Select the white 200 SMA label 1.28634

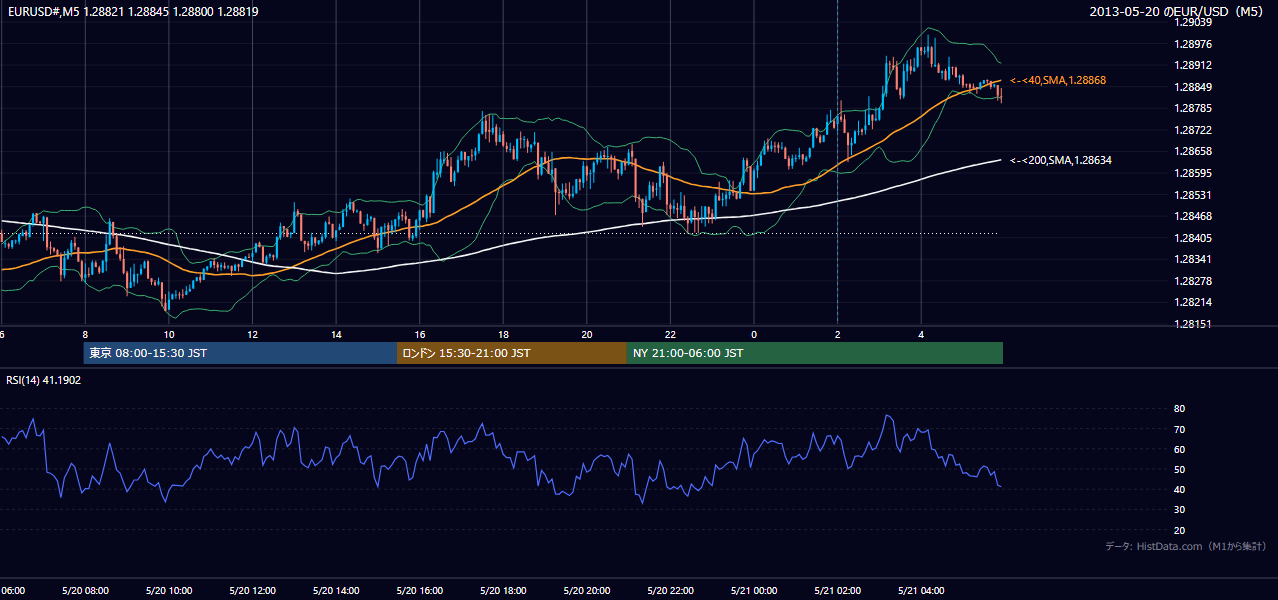click(x=1061, y=160)
